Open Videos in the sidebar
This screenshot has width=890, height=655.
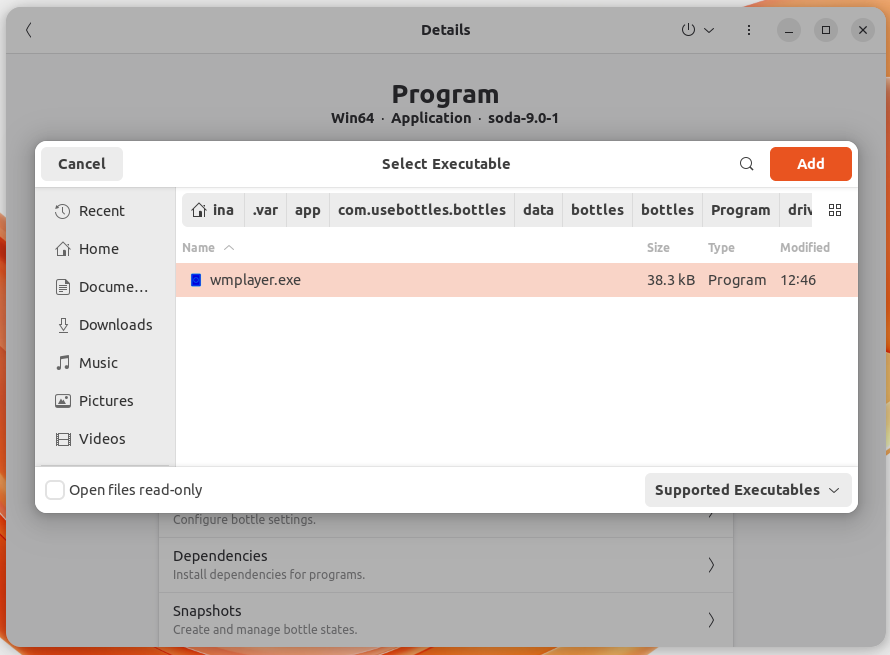[x=106, y=439]
